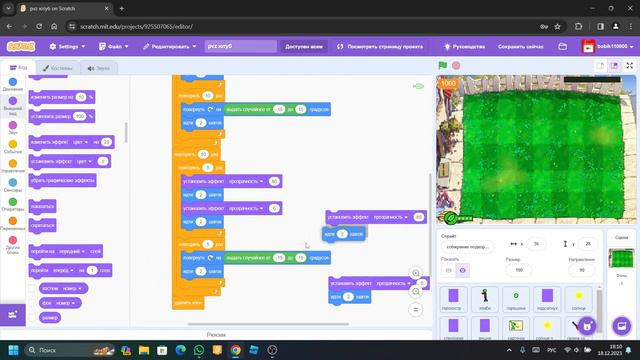Screen dimensions: 640x360
Task: Select the Движение blocks category
Action: tap(13, 84)
